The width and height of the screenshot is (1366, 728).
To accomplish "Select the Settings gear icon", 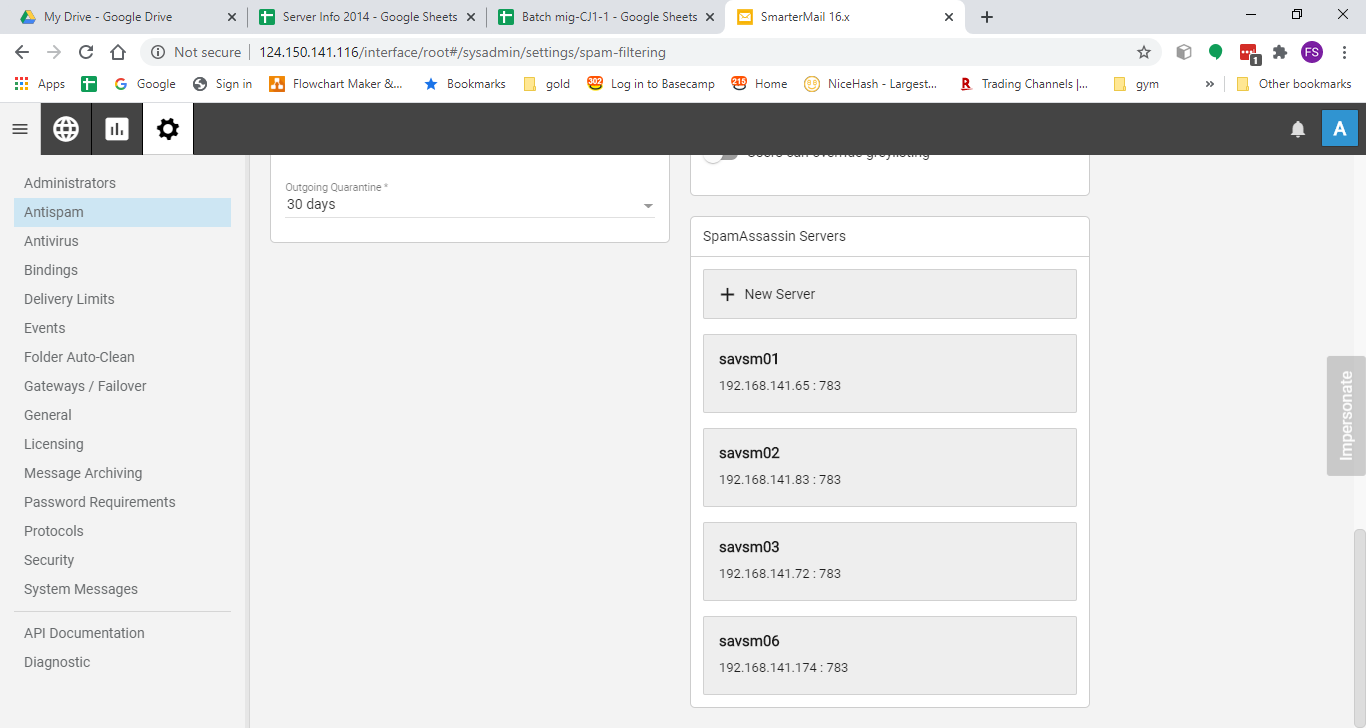I will pos(168,129).
